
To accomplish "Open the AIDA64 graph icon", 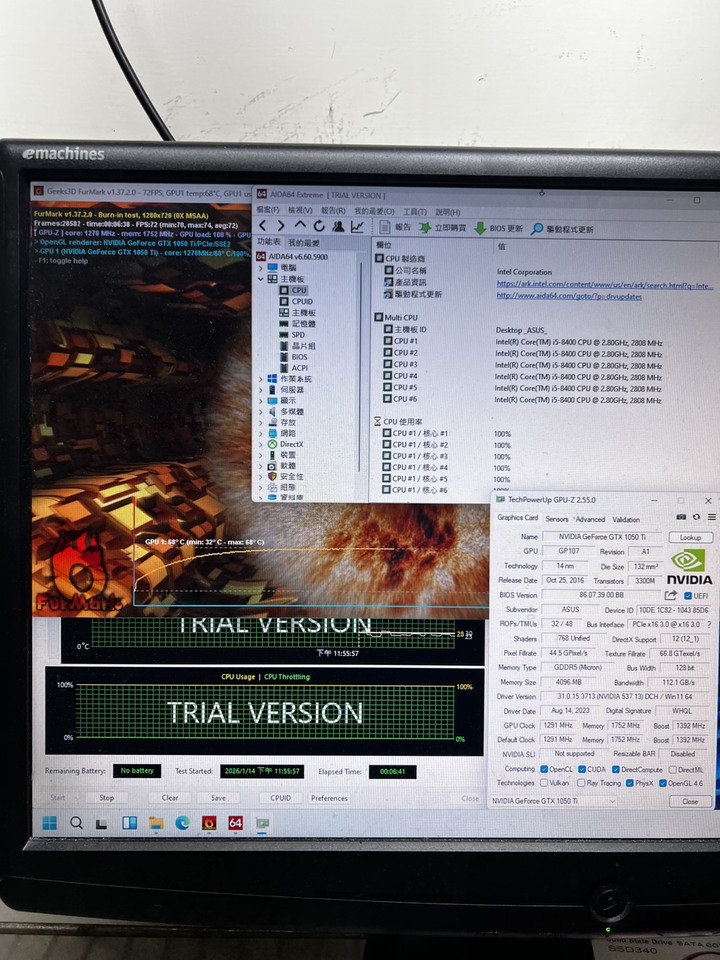I will (x=357, y=227).
